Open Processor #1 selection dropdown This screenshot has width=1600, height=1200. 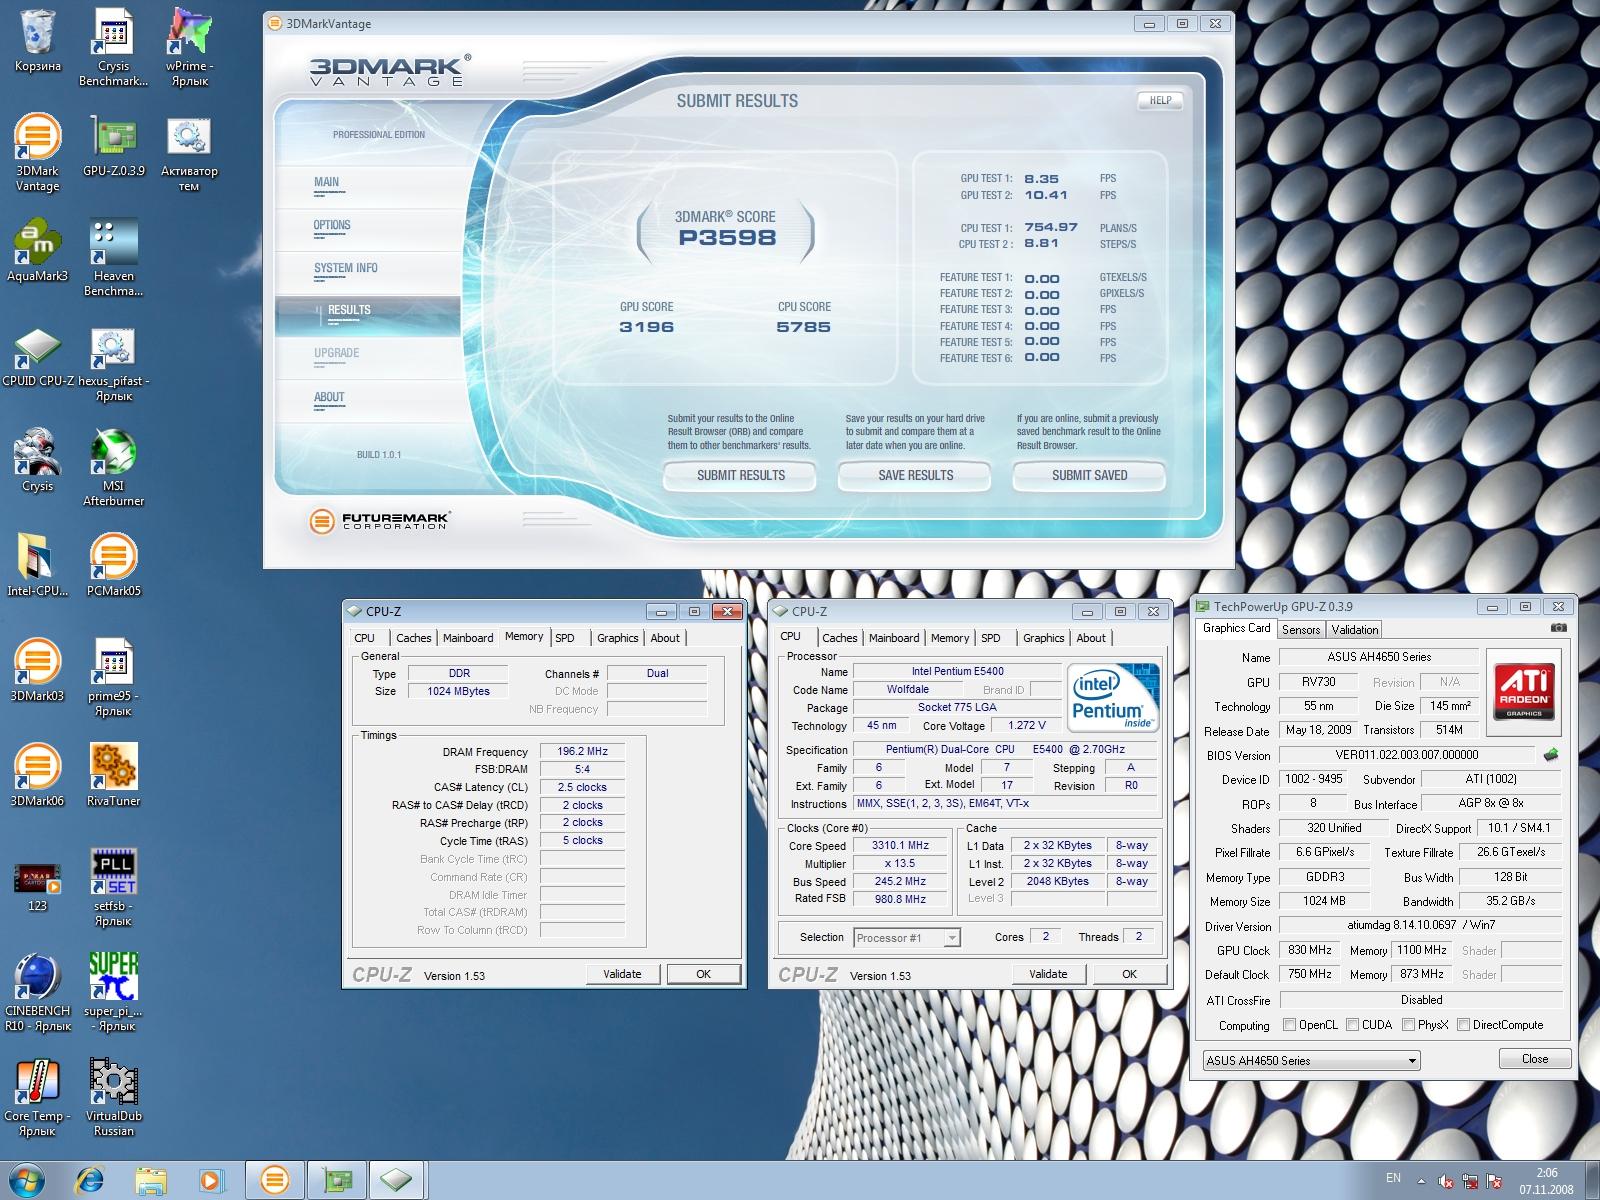click(x=907, y=937)
